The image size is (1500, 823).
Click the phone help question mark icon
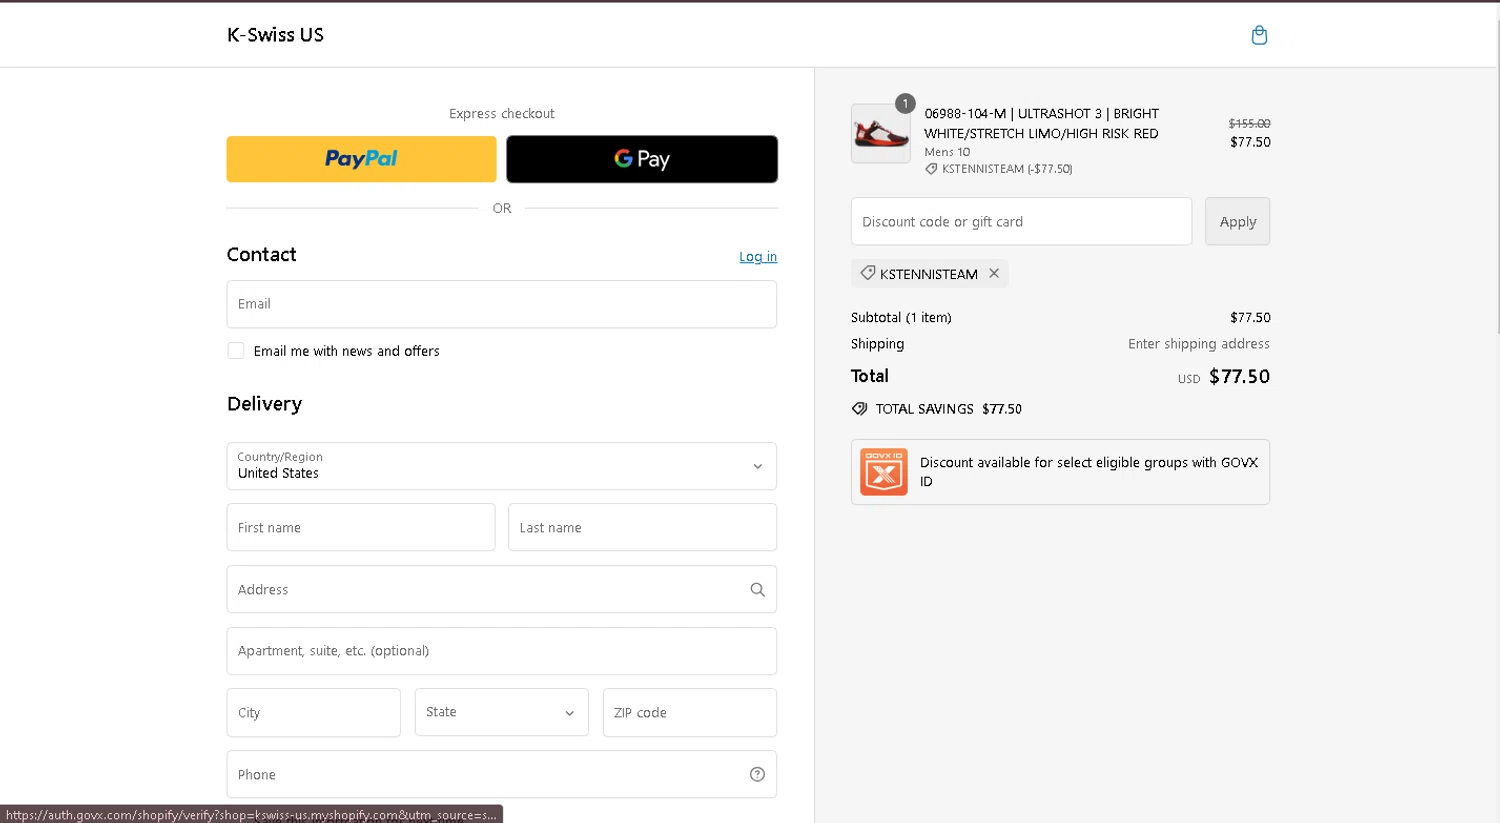pyautogui.click(x=757, y=774)
